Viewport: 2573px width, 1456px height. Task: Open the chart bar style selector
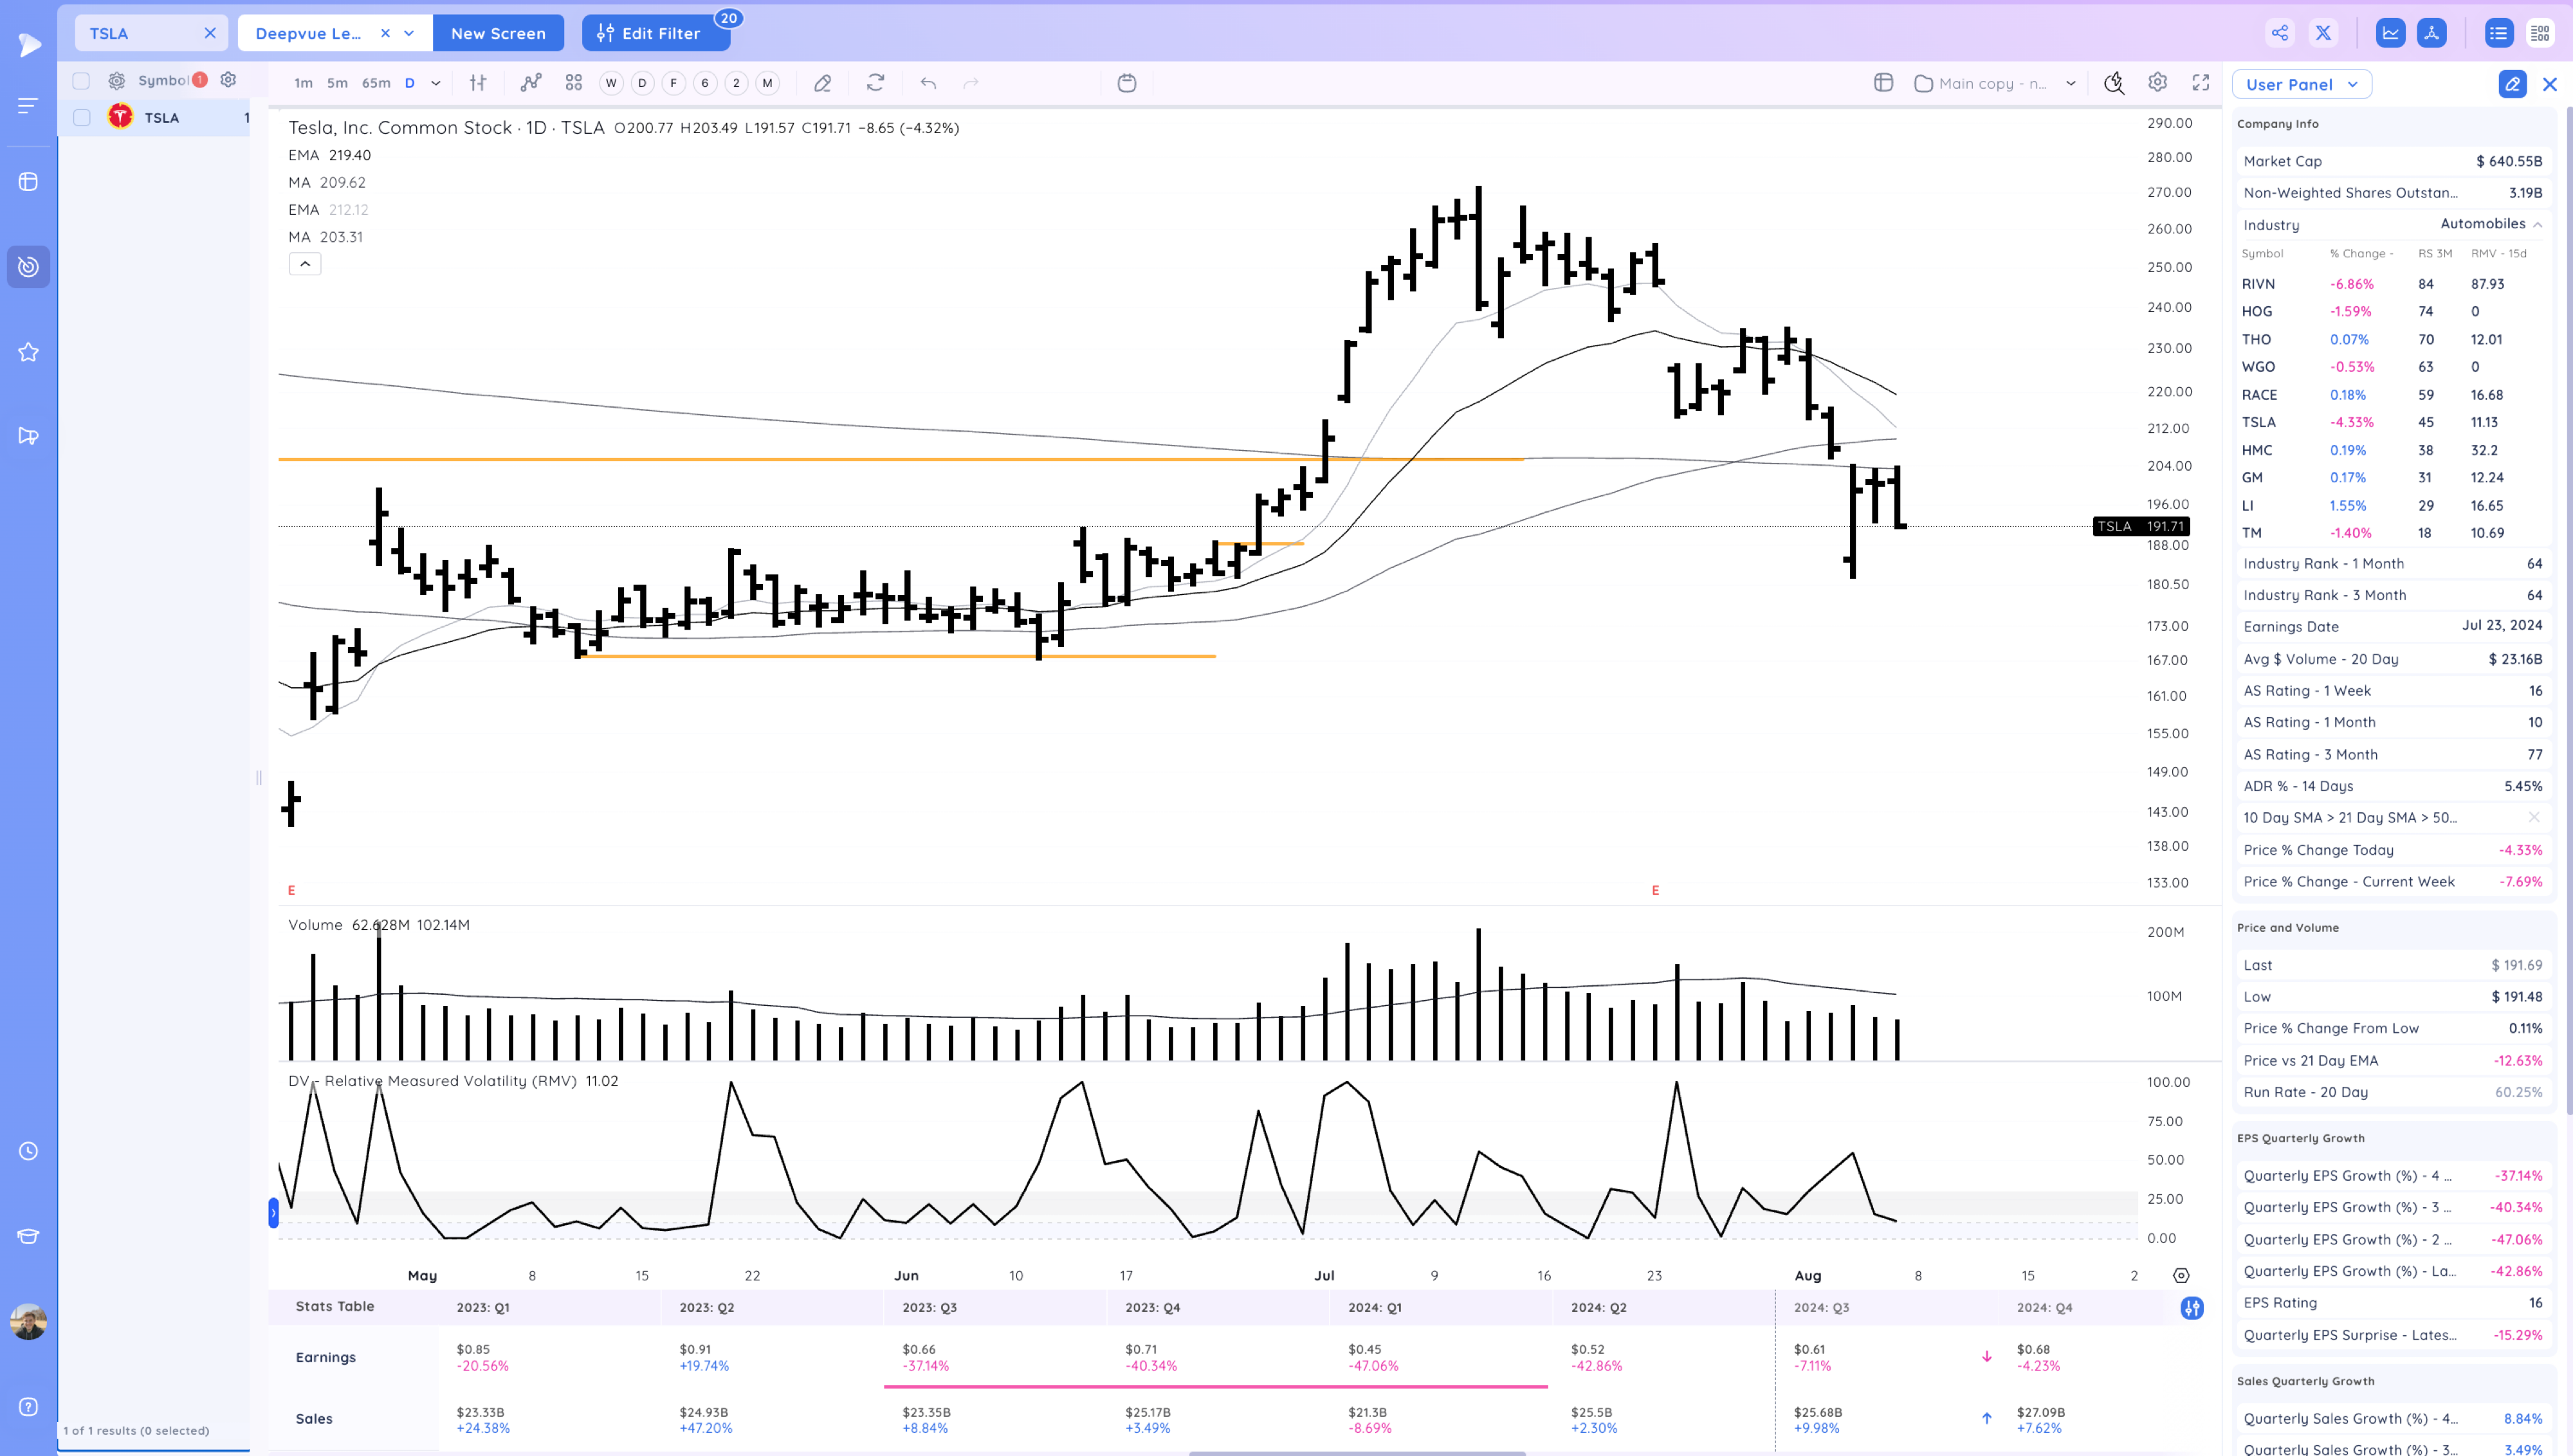point(478,83)
